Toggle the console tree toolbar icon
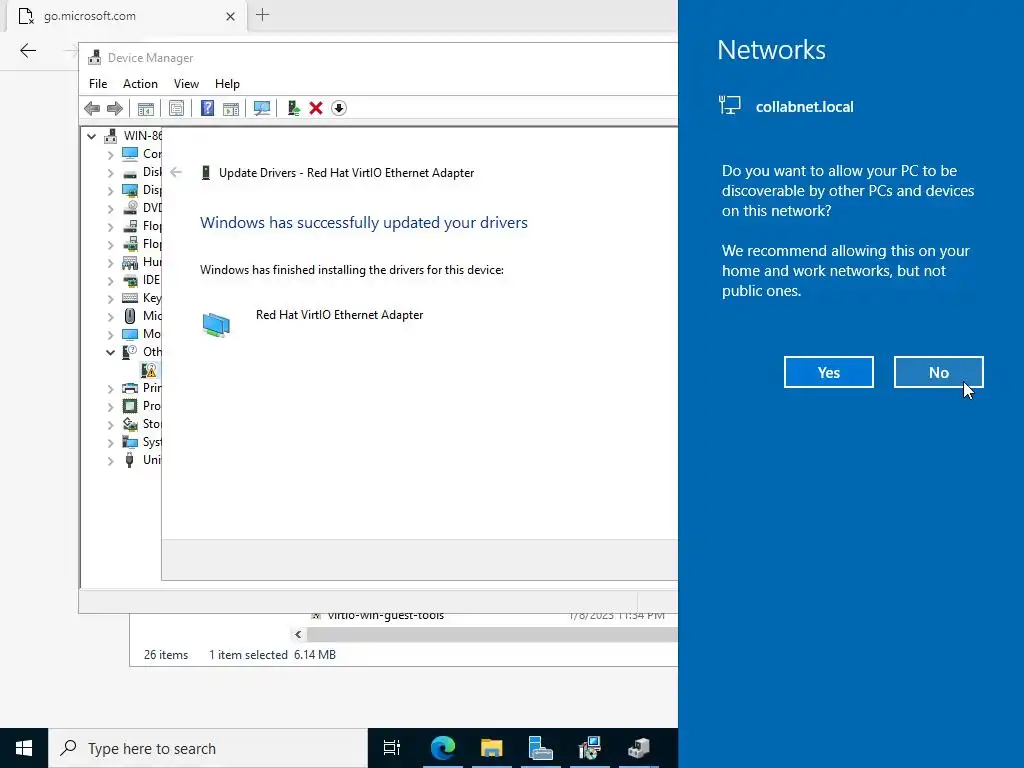Image resolution: width=1024 pixels, height=768 pixels. (146, 108)
